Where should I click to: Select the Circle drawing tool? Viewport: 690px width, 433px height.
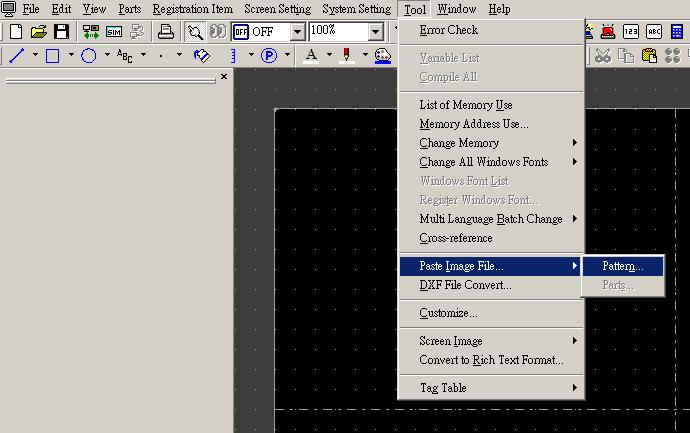(x=89, y=56)
